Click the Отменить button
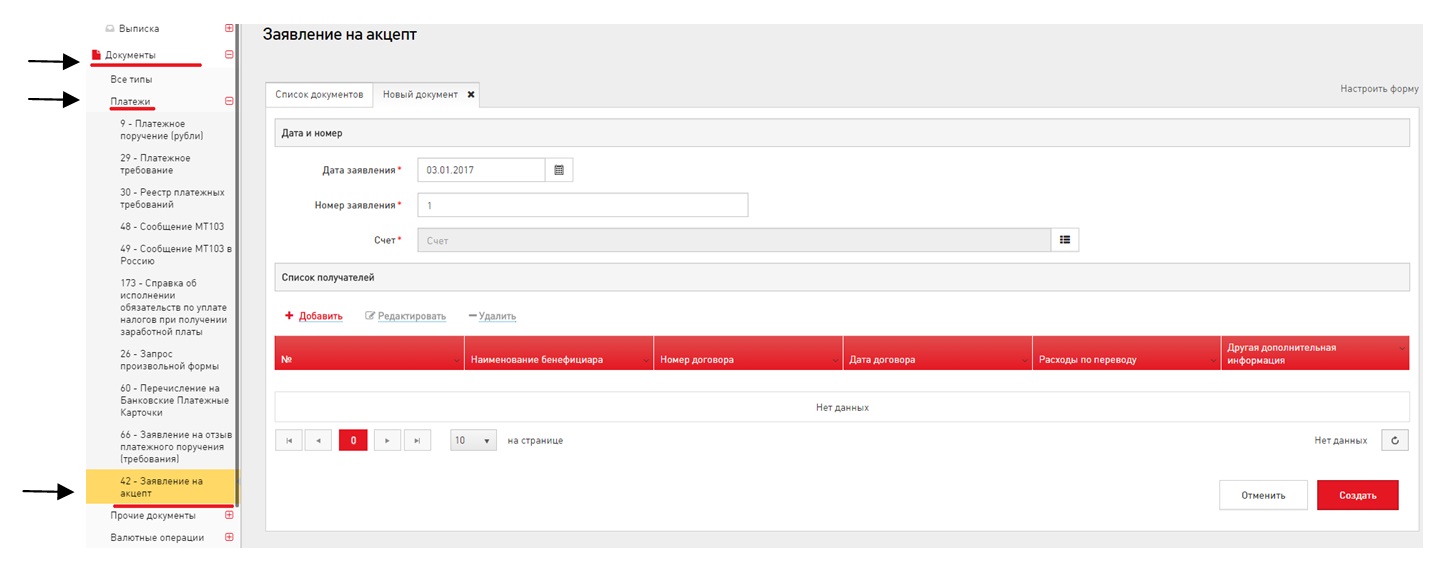 click(1261, 495)
